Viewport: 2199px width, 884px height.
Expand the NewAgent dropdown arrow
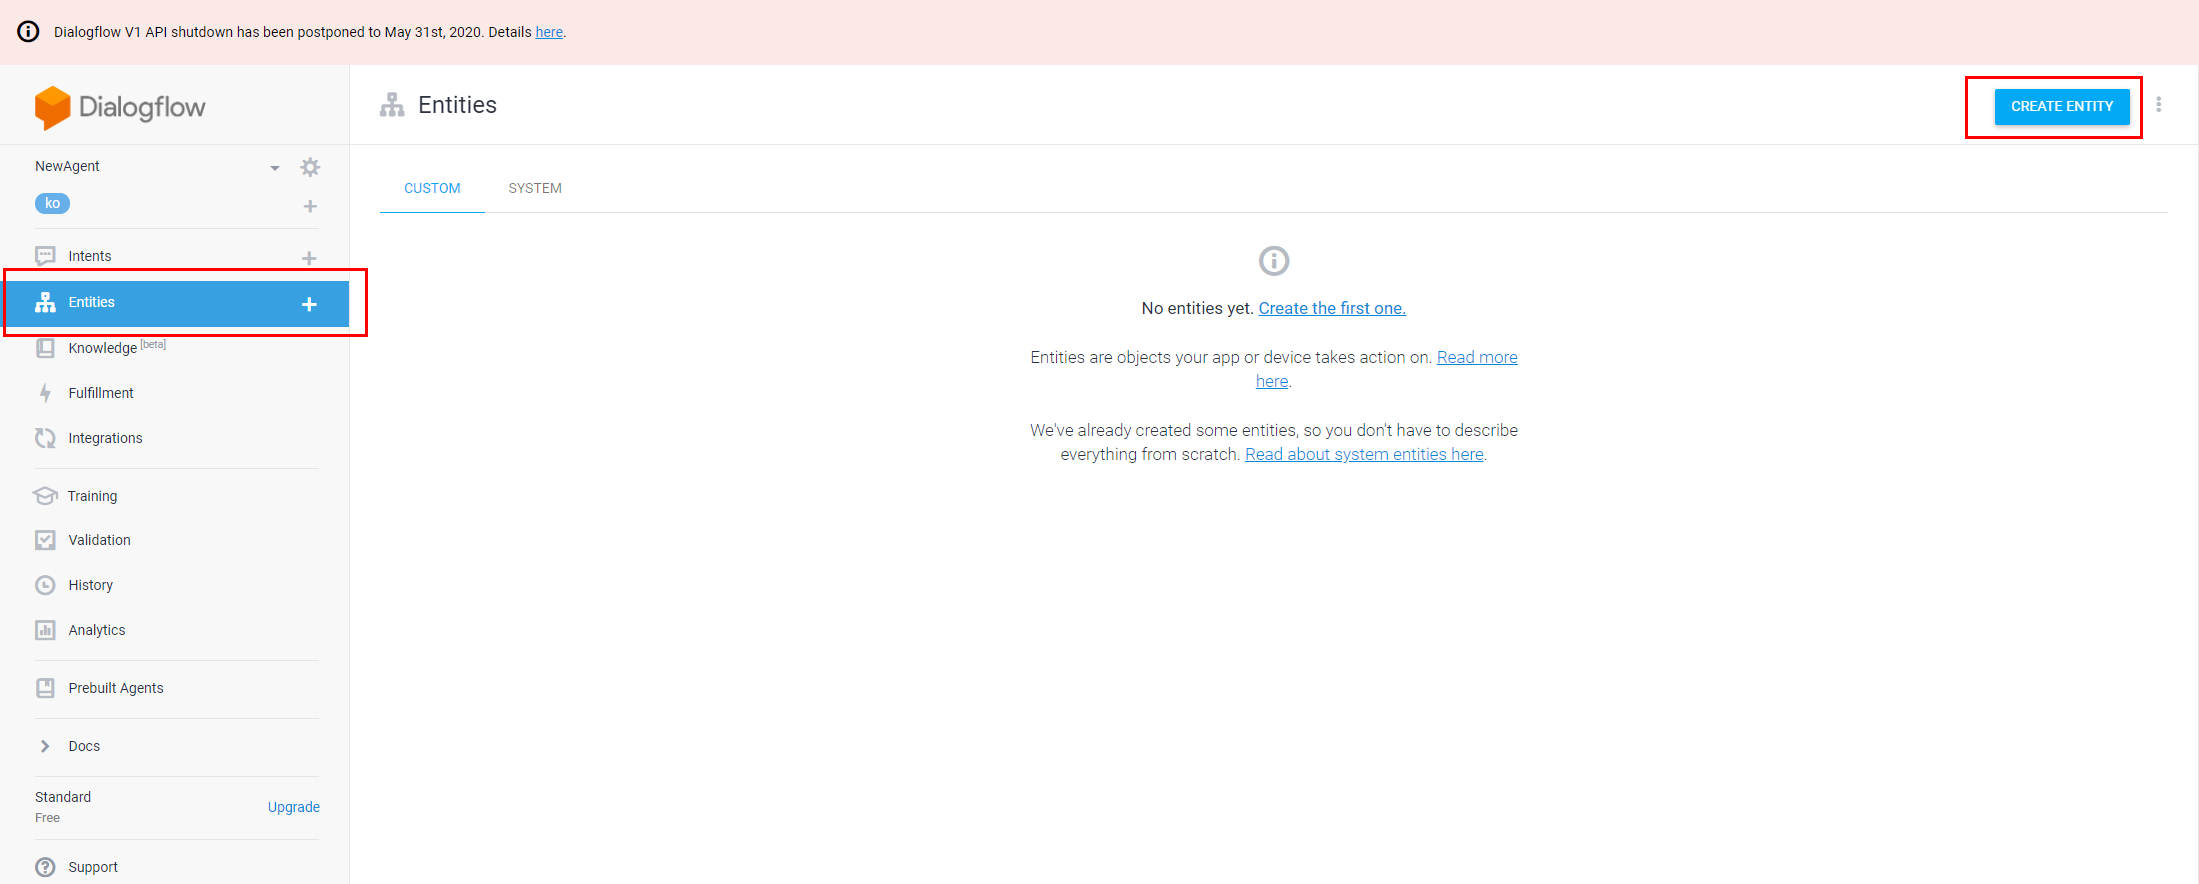[275, 168]
